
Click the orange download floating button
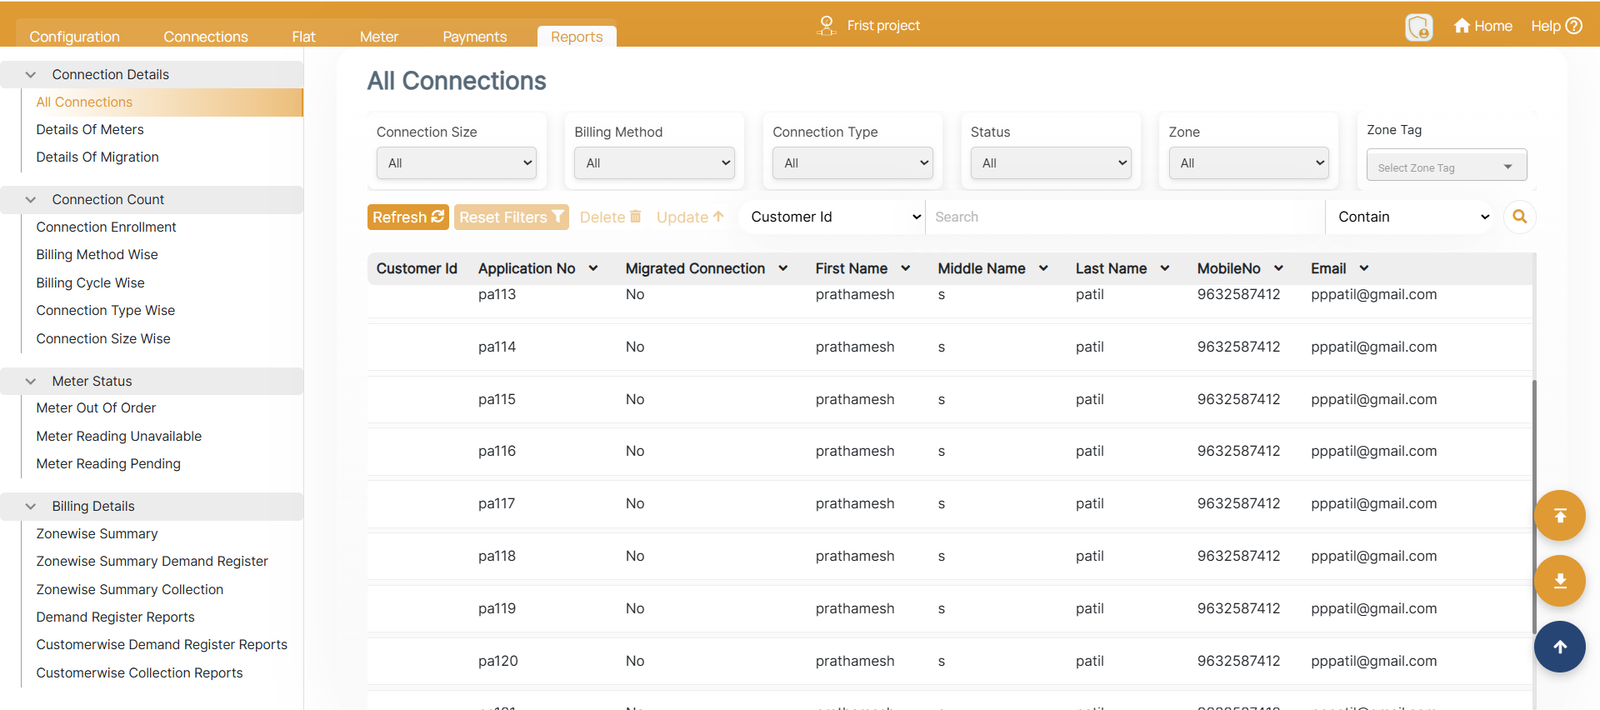pos(1560,581)
